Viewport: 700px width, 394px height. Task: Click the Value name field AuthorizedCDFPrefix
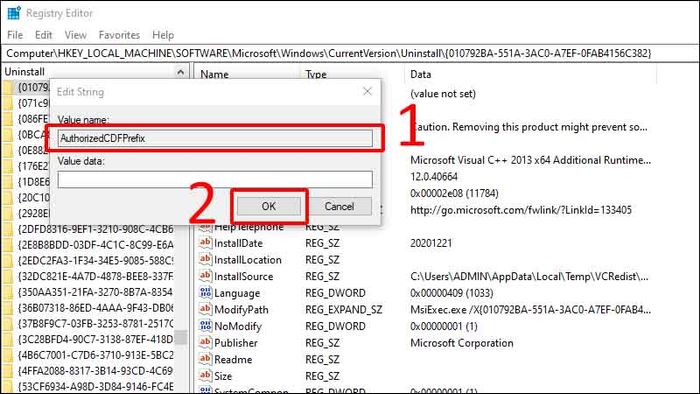pos(215,138)
